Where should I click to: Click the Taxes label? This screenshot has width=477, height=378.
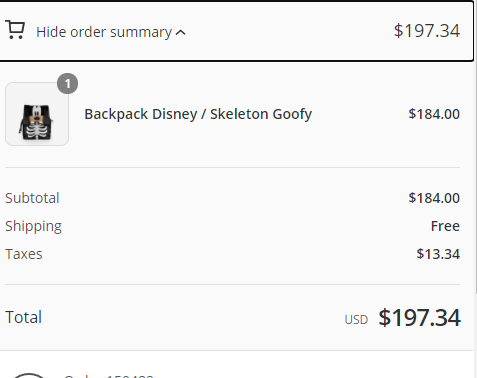pos(24,254)
